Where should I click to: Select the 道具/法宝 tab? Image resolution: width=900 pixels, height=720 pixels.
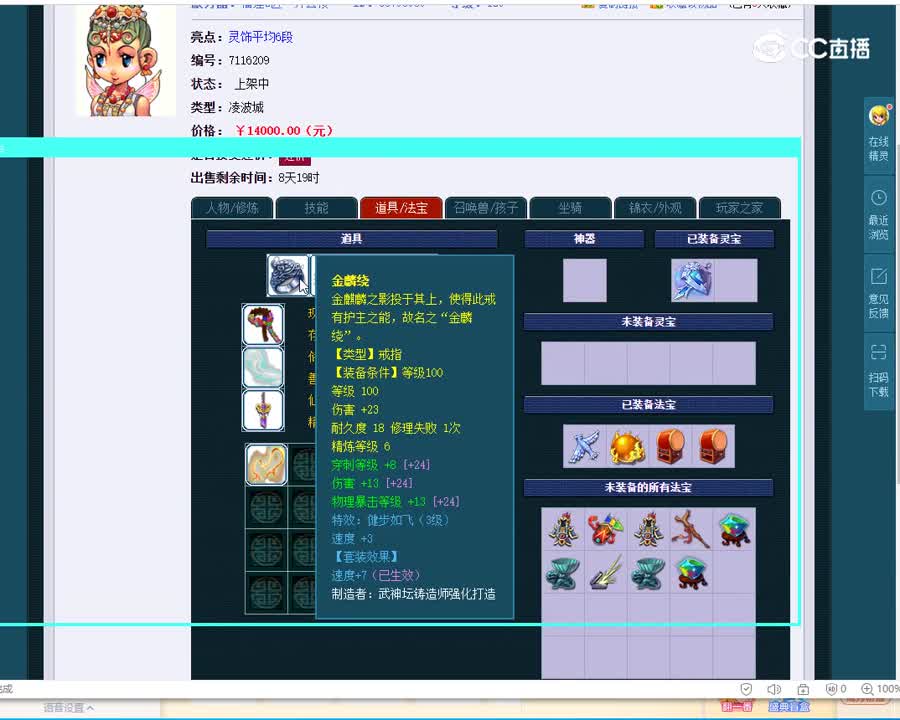pyautogui.click(x=401, y=208)
